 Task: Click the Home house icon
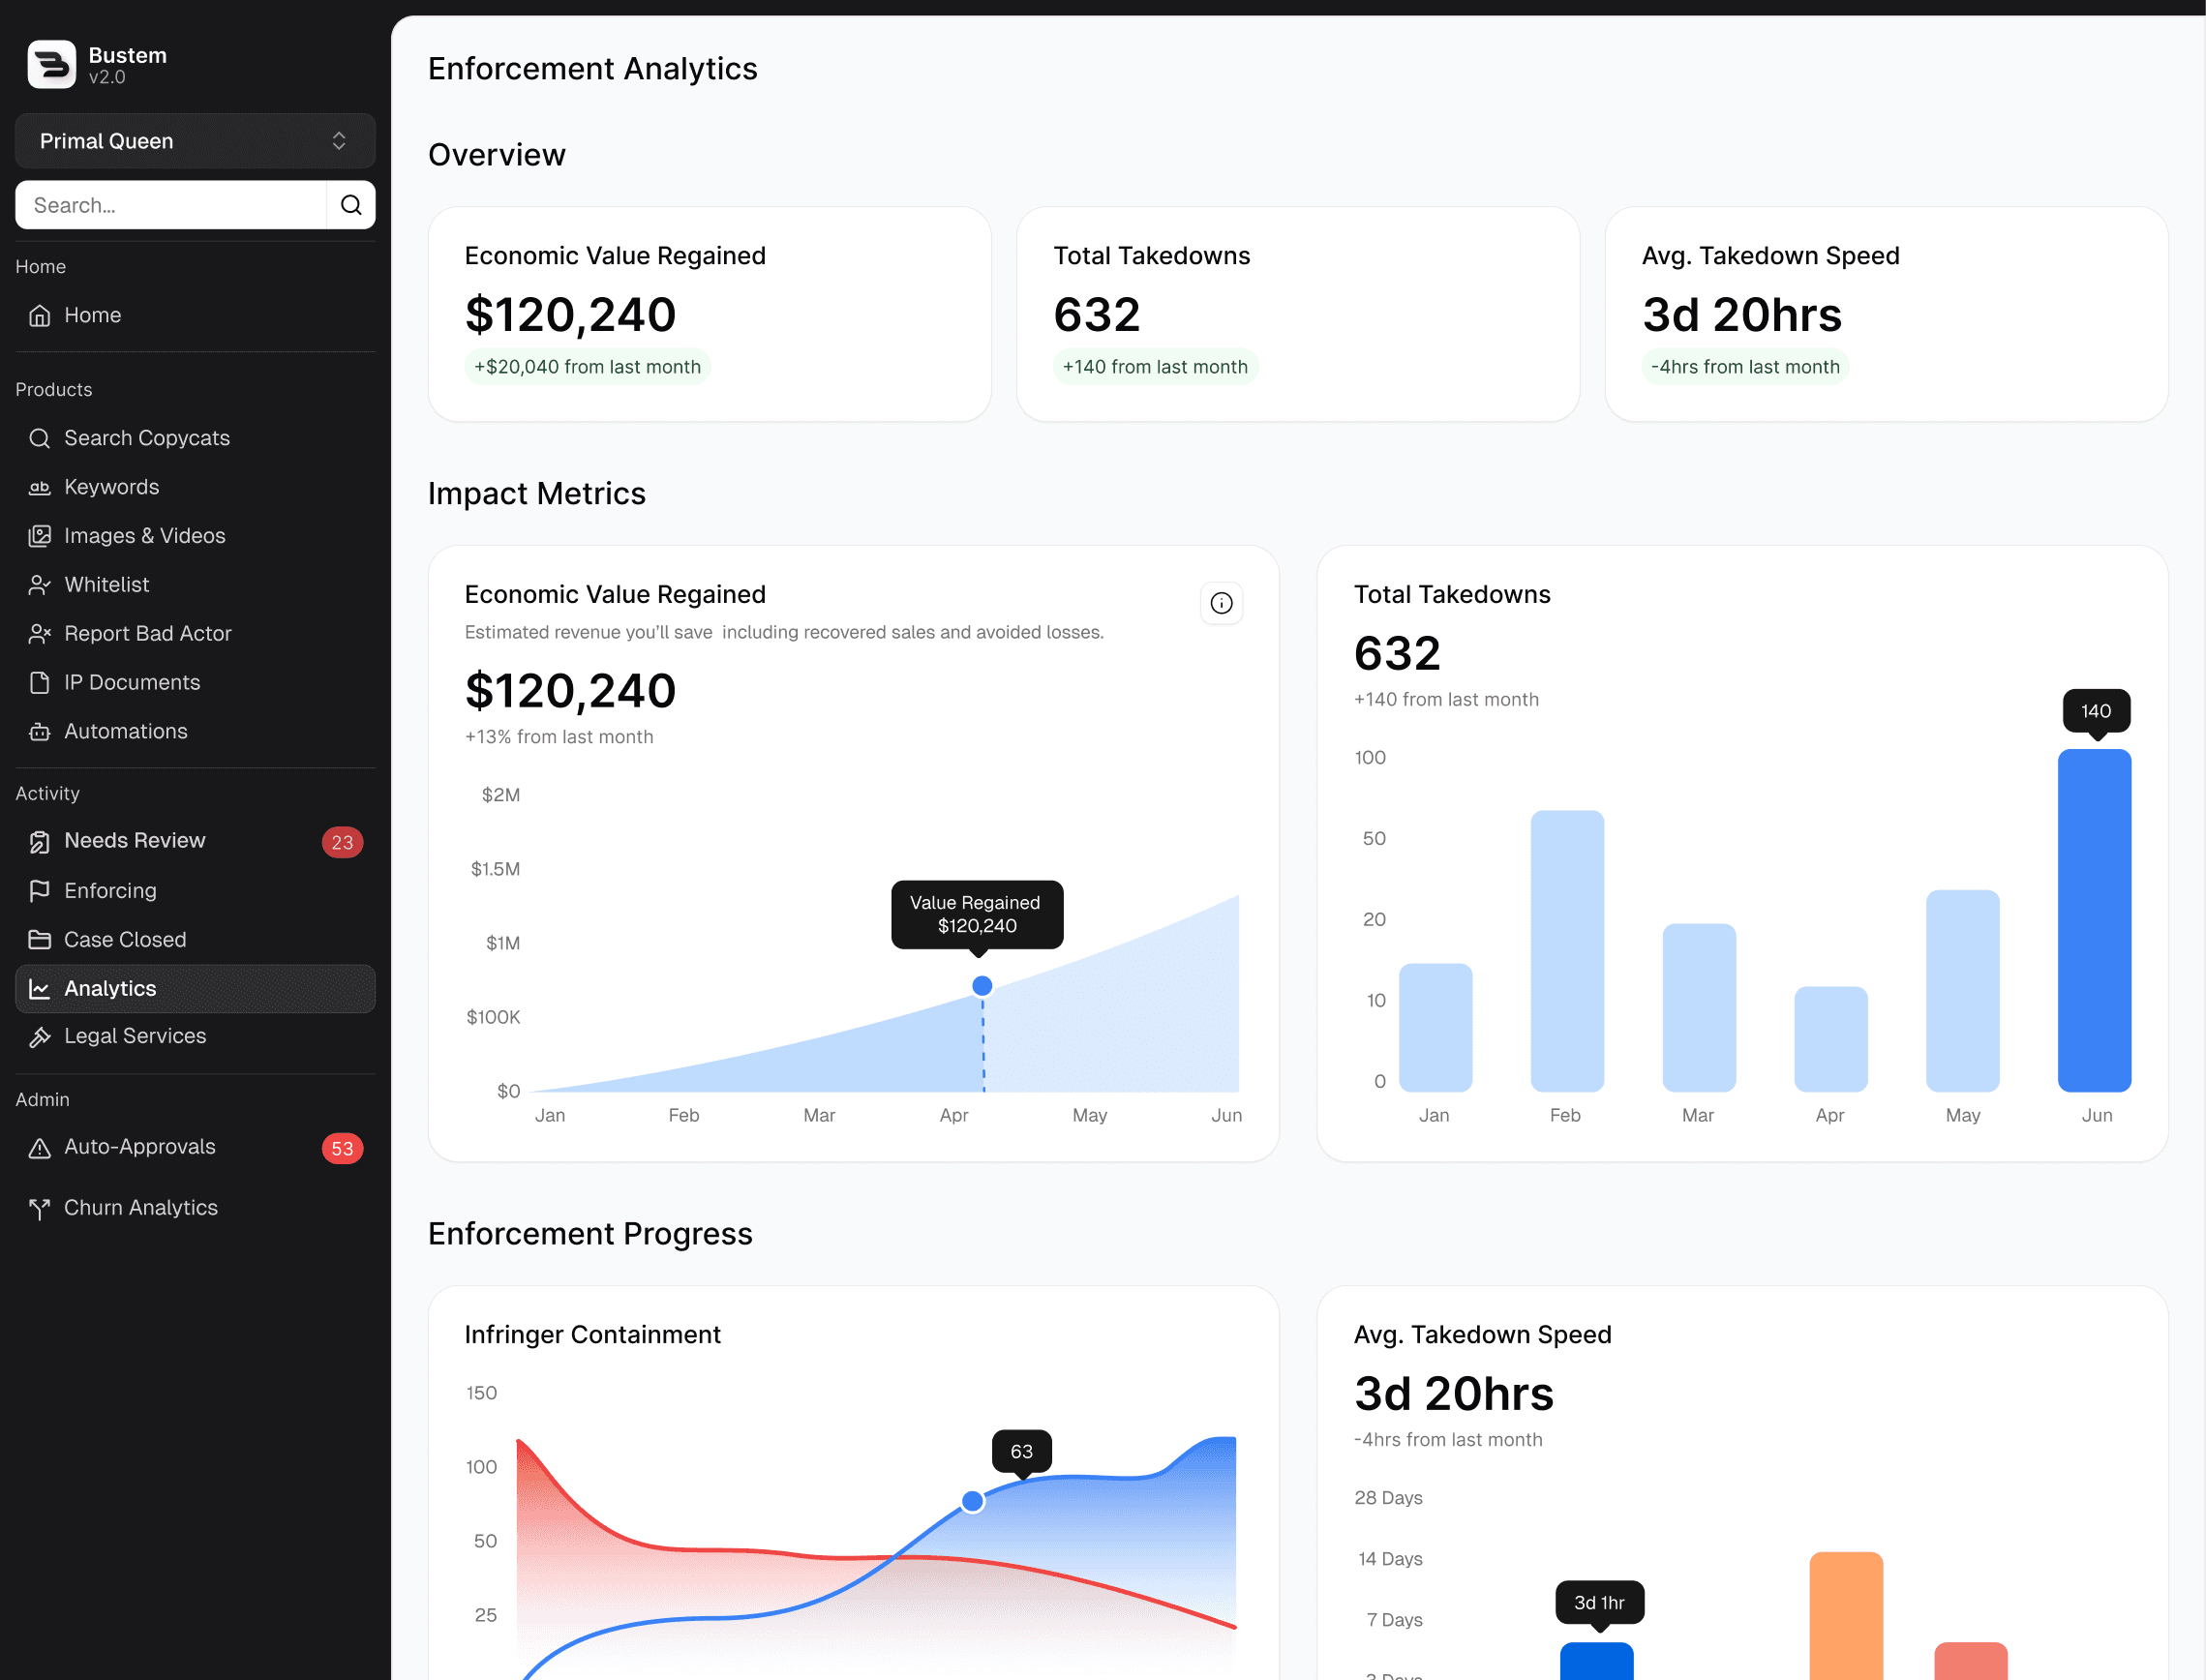(x=40, y=316)
